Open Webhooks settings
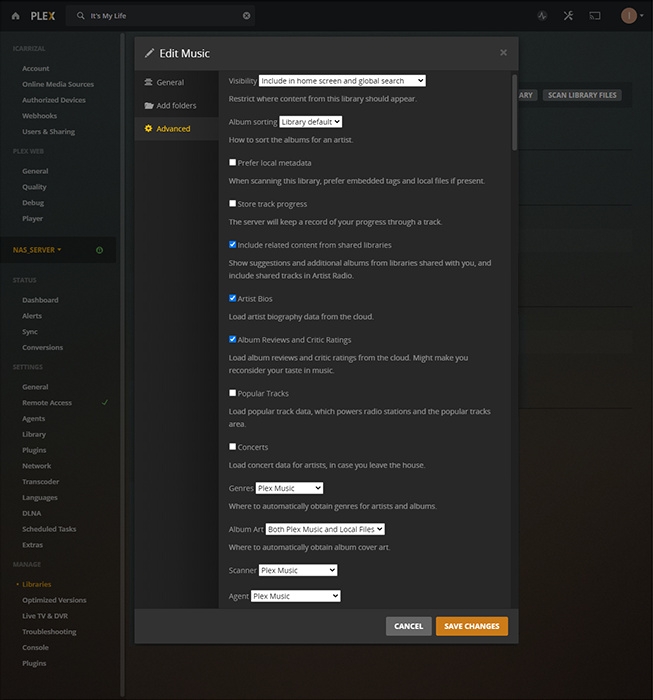The image size is (653, 700). 39,116
